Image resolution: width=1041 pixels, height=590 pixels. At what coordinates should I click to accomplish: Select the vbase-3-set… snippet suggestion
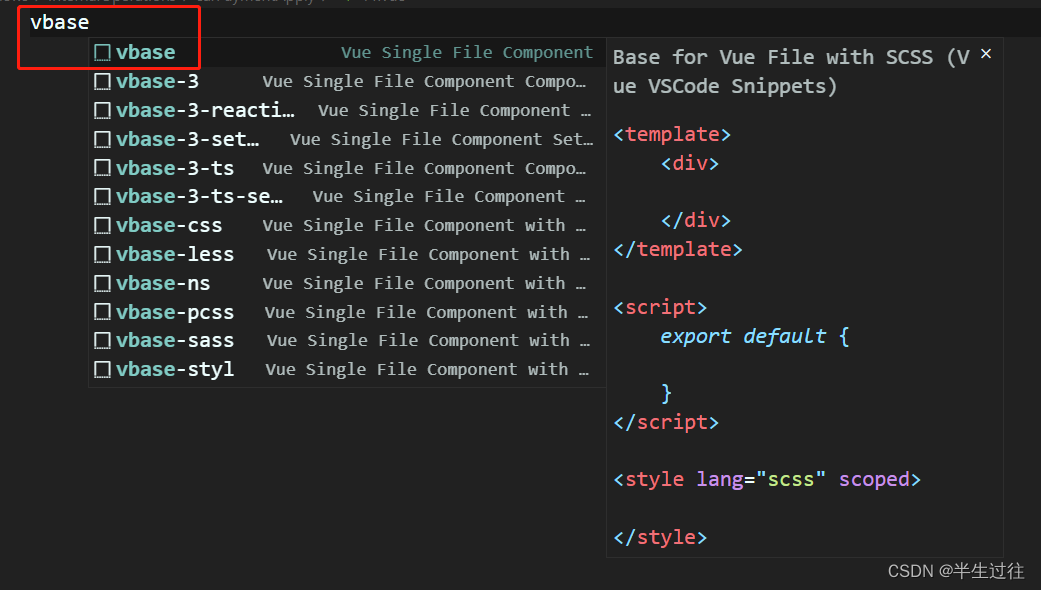347,139
